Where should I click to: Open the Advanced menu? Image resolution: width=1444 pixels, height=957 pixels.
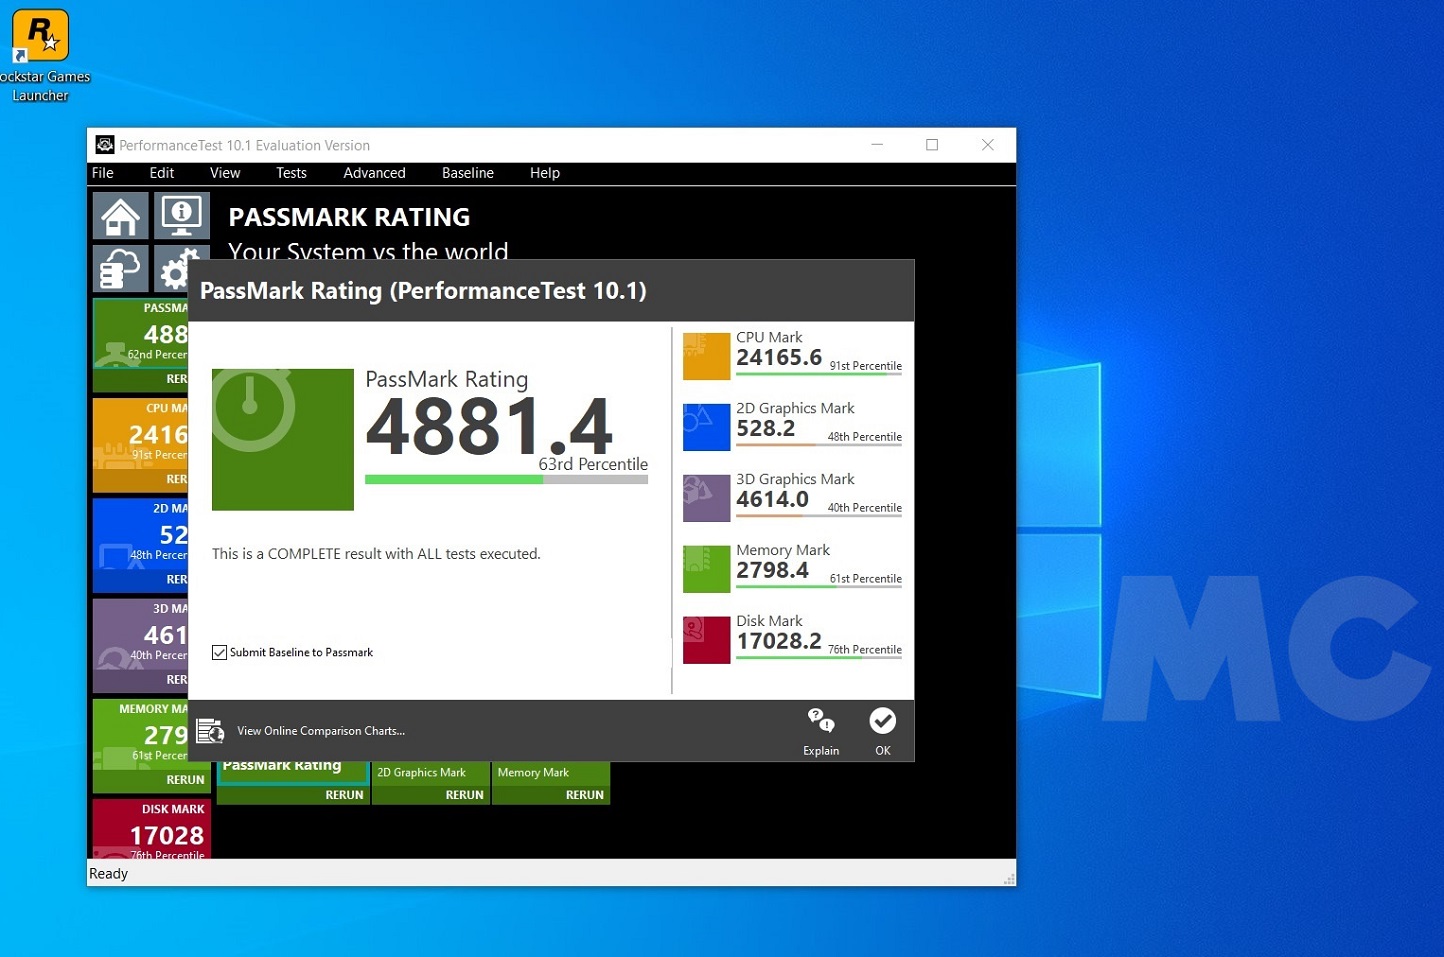coord(374,173)
